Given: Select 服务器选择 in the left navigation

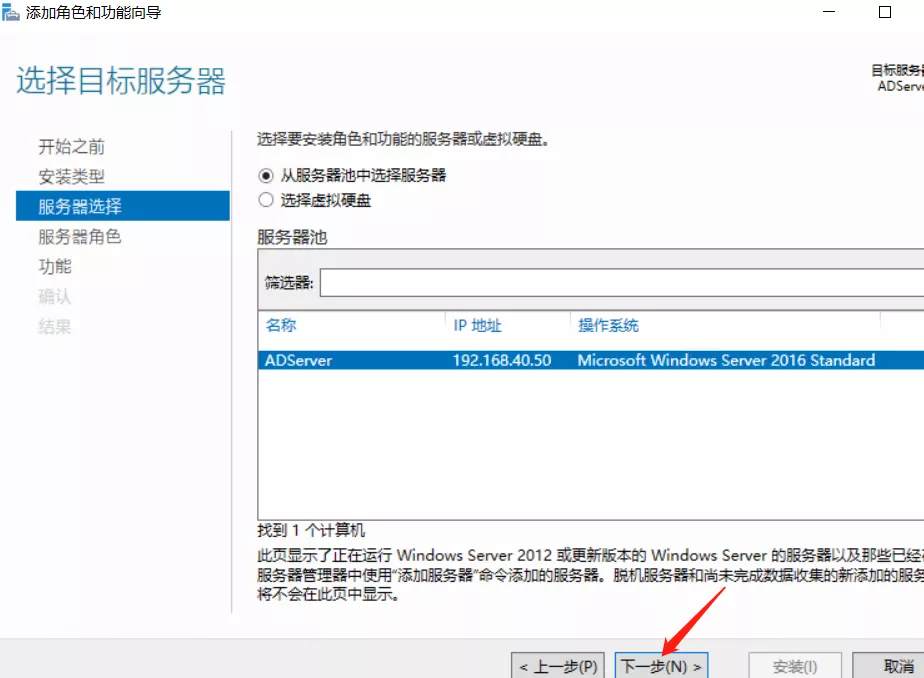Looking at the screenshot, I should pos(80,207).
